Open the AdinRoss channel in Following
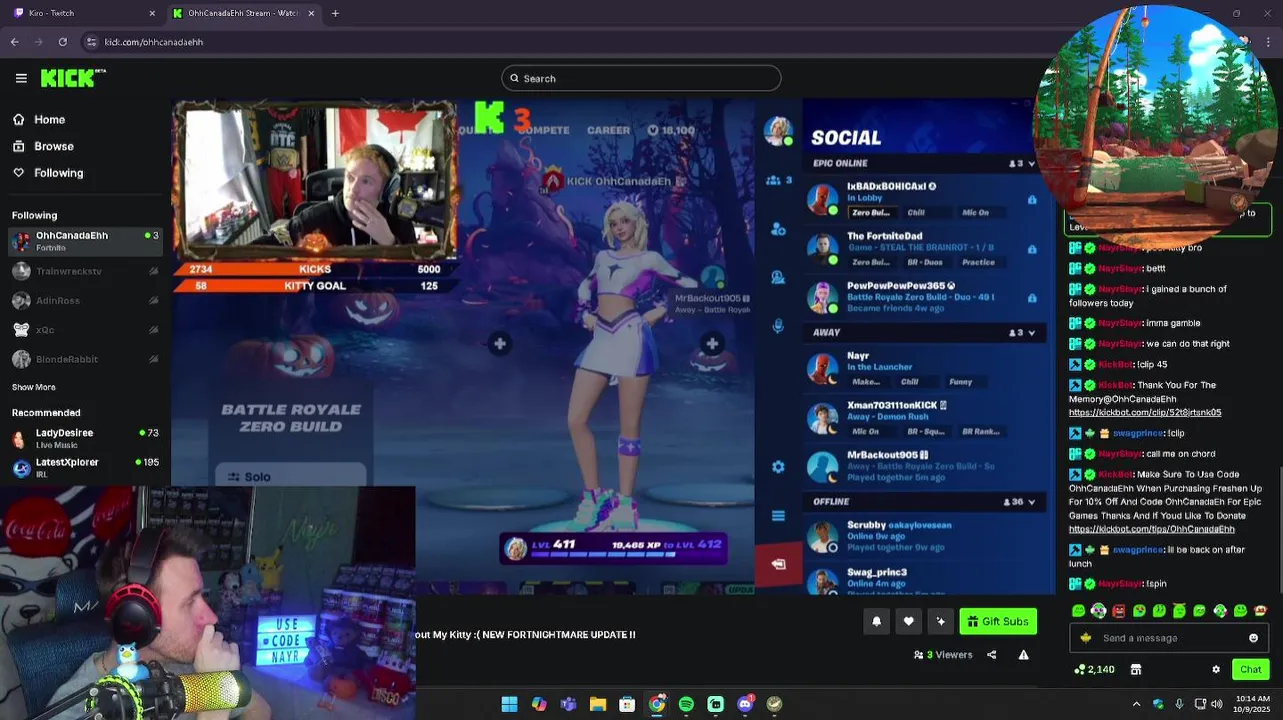The height and width of the screenshot is (720, 1283). 84,300
